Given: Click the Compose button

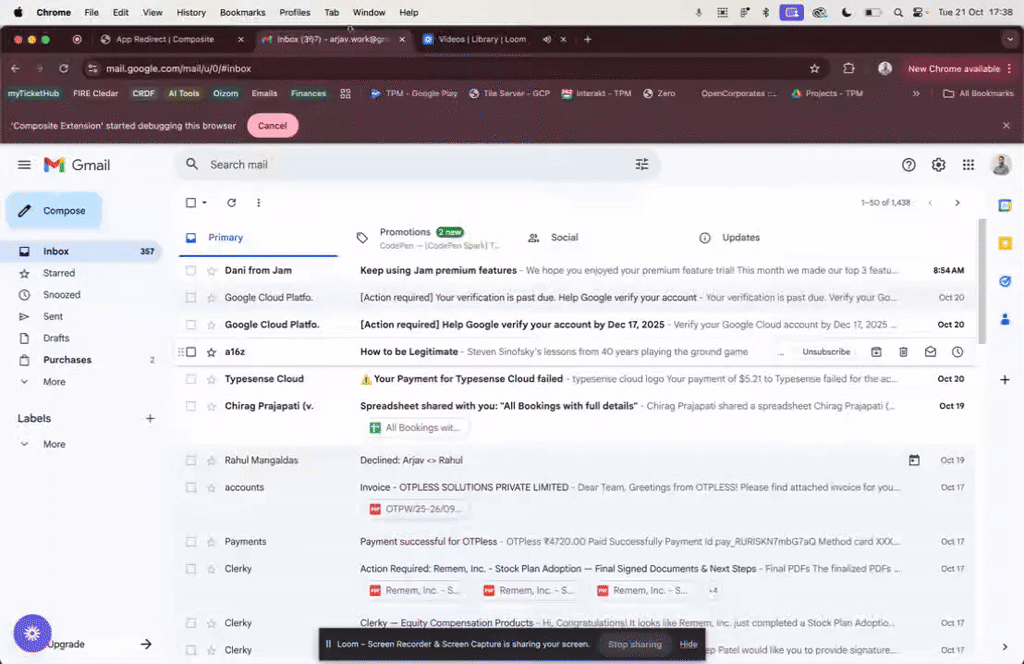Looking at the screenshot, I should 54,211.
